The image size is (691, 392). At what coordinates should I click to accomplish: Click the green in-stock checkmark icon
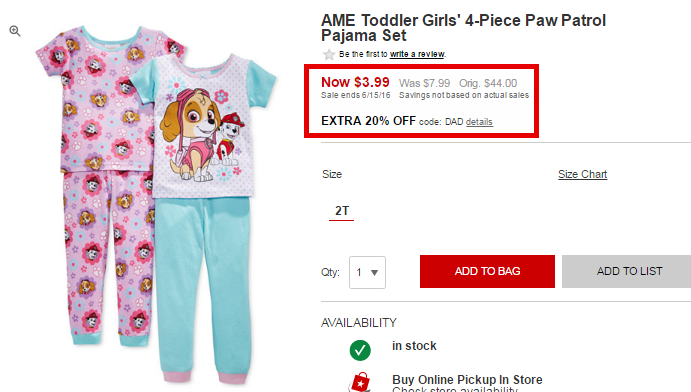(x=360, y=350)
